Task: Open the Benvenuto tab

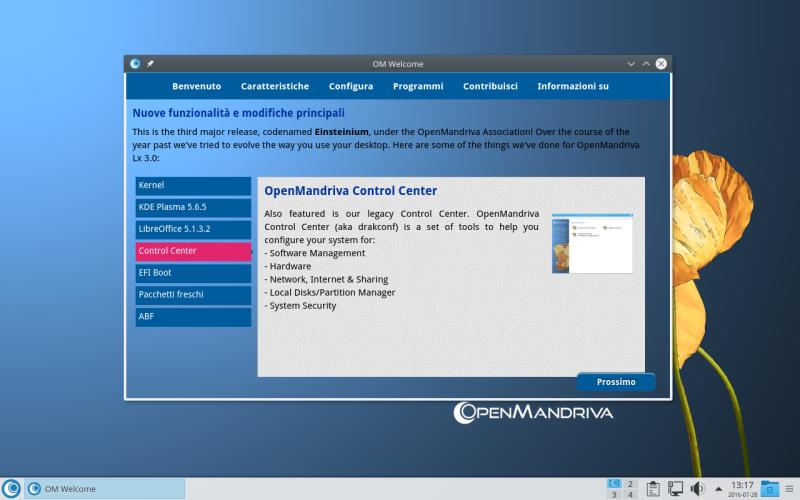Action: pyautogui.click(x=196, y=86)
